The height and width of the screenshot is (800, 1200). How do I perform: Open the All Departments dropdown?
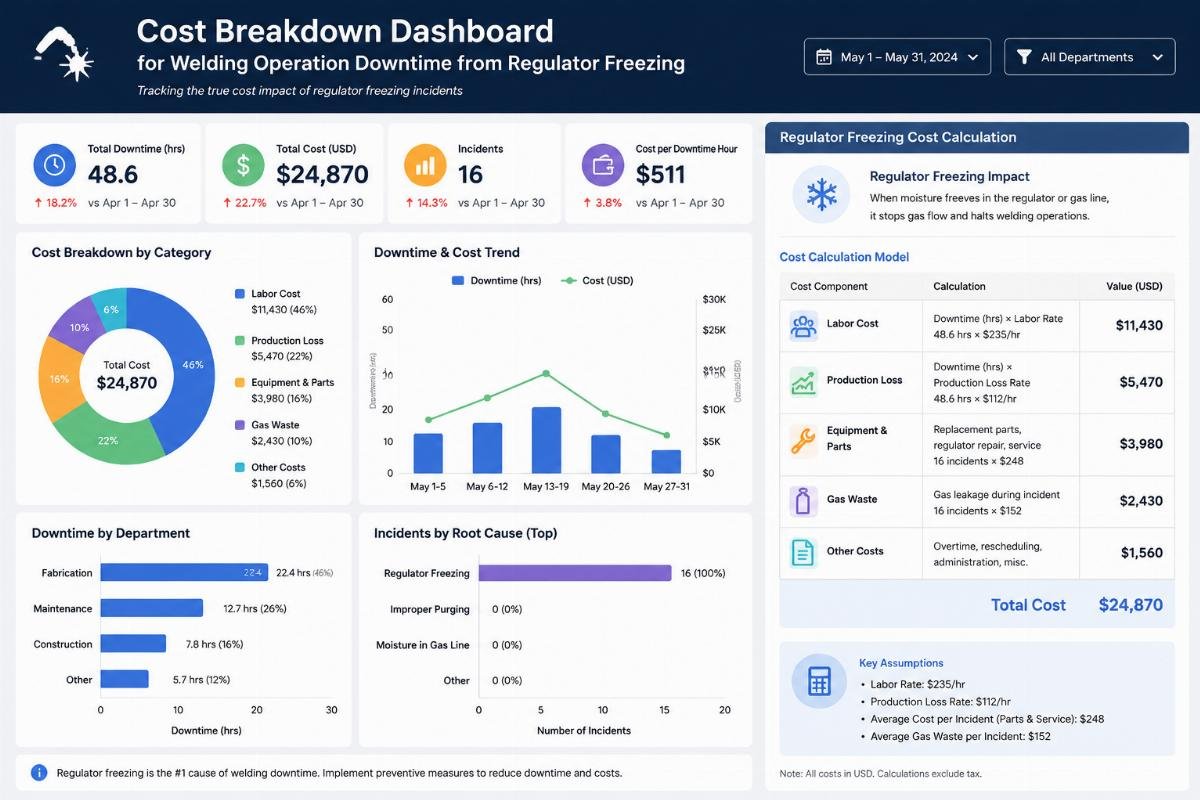coord(1089,57)
